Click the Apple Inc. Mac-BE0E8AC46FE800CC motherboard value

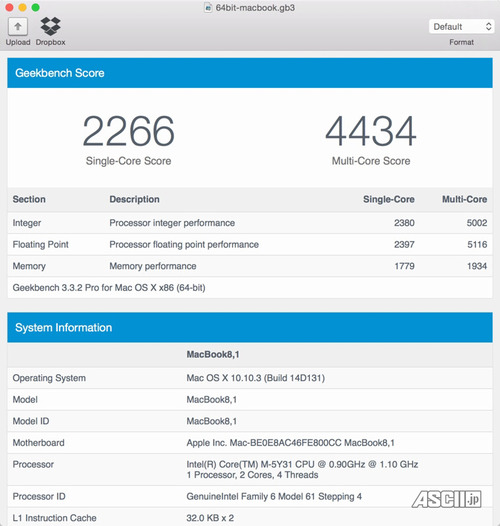pyautogui.click(x=290, y=443)
